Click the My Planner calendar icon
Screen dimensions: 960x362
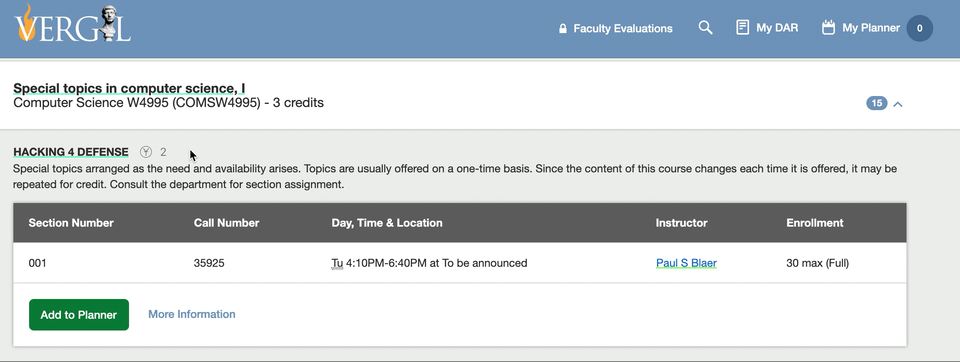click(x=828, y=28)
